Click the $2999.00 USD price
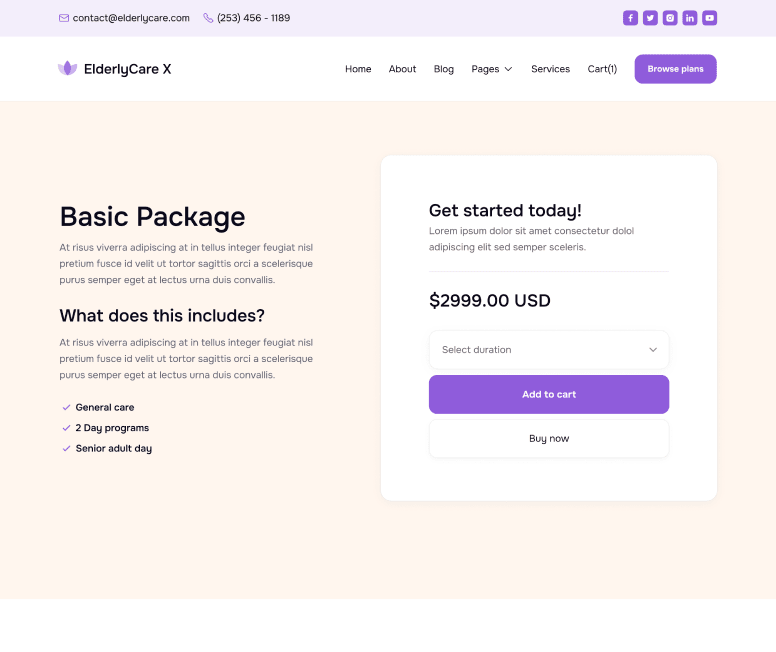 [489, 301]
